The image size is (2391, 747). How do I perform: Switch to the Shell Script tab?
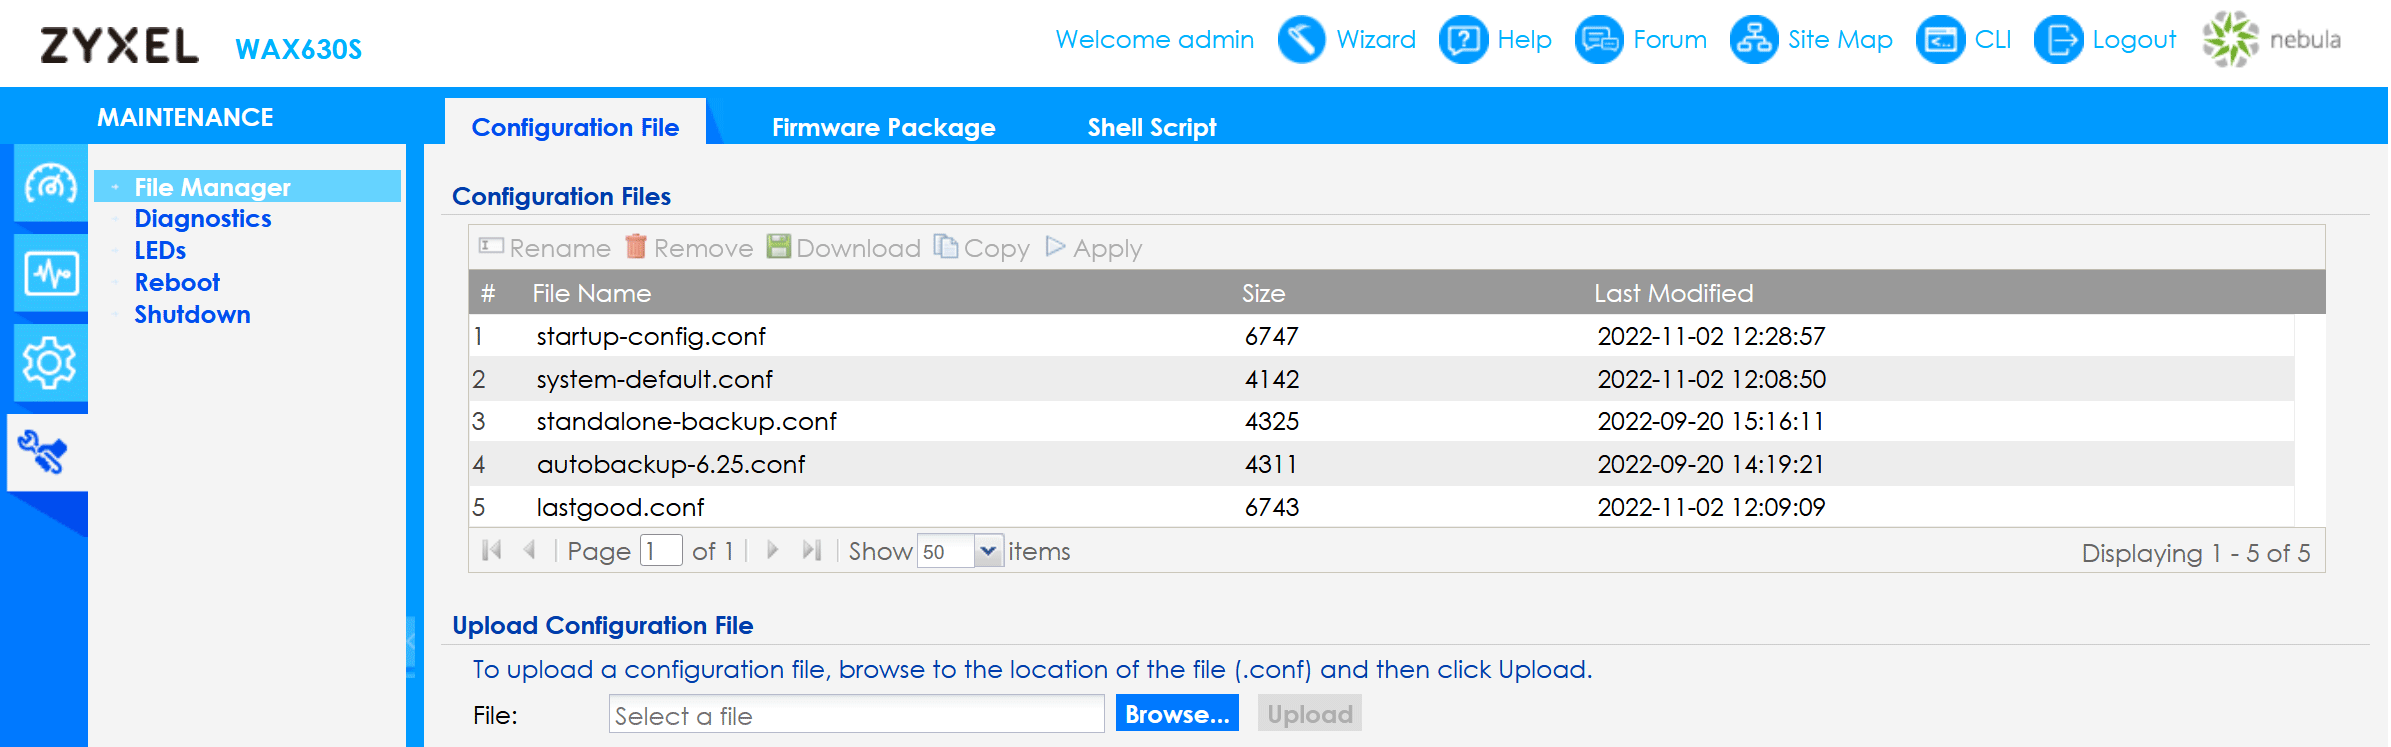[1151, 127]
